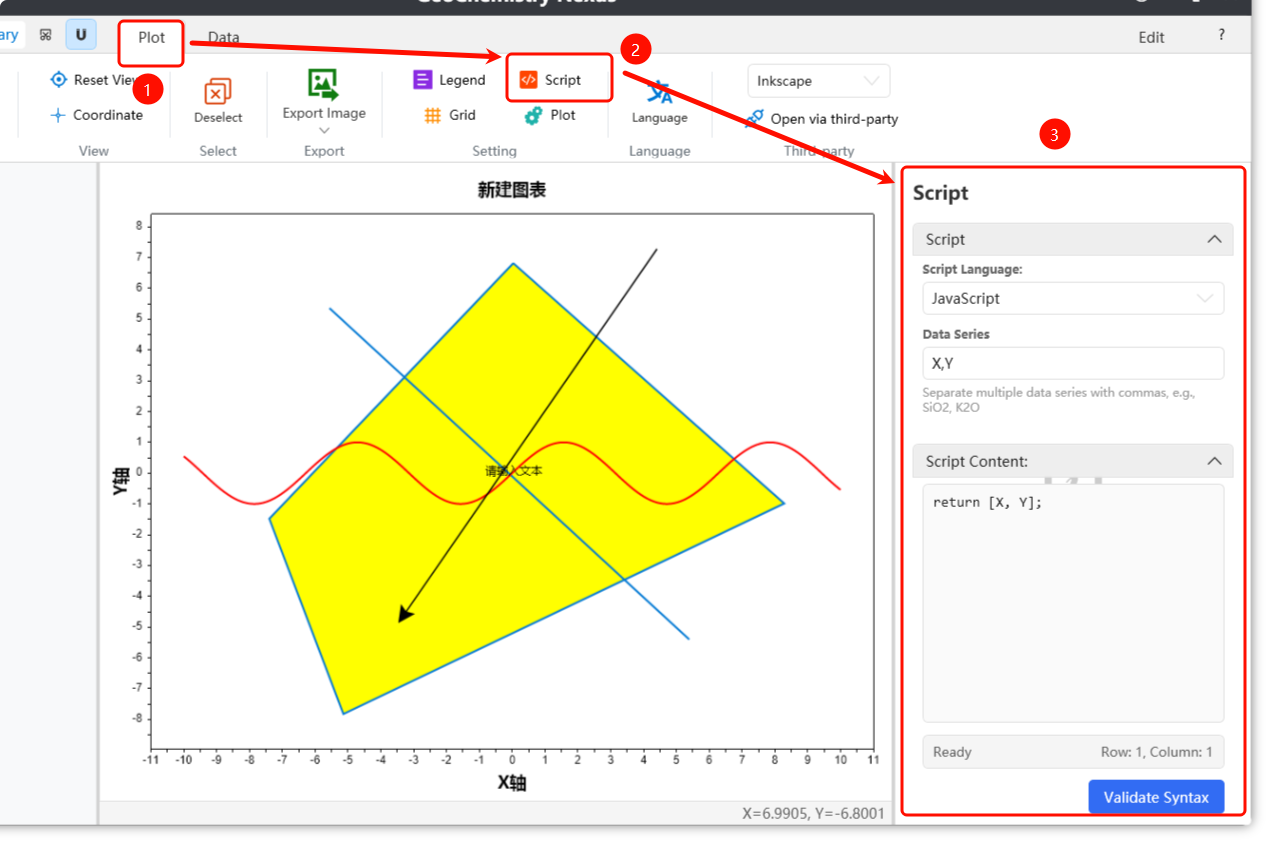
Task: Click the Data Series input field
Action: tap(1072, 363)
